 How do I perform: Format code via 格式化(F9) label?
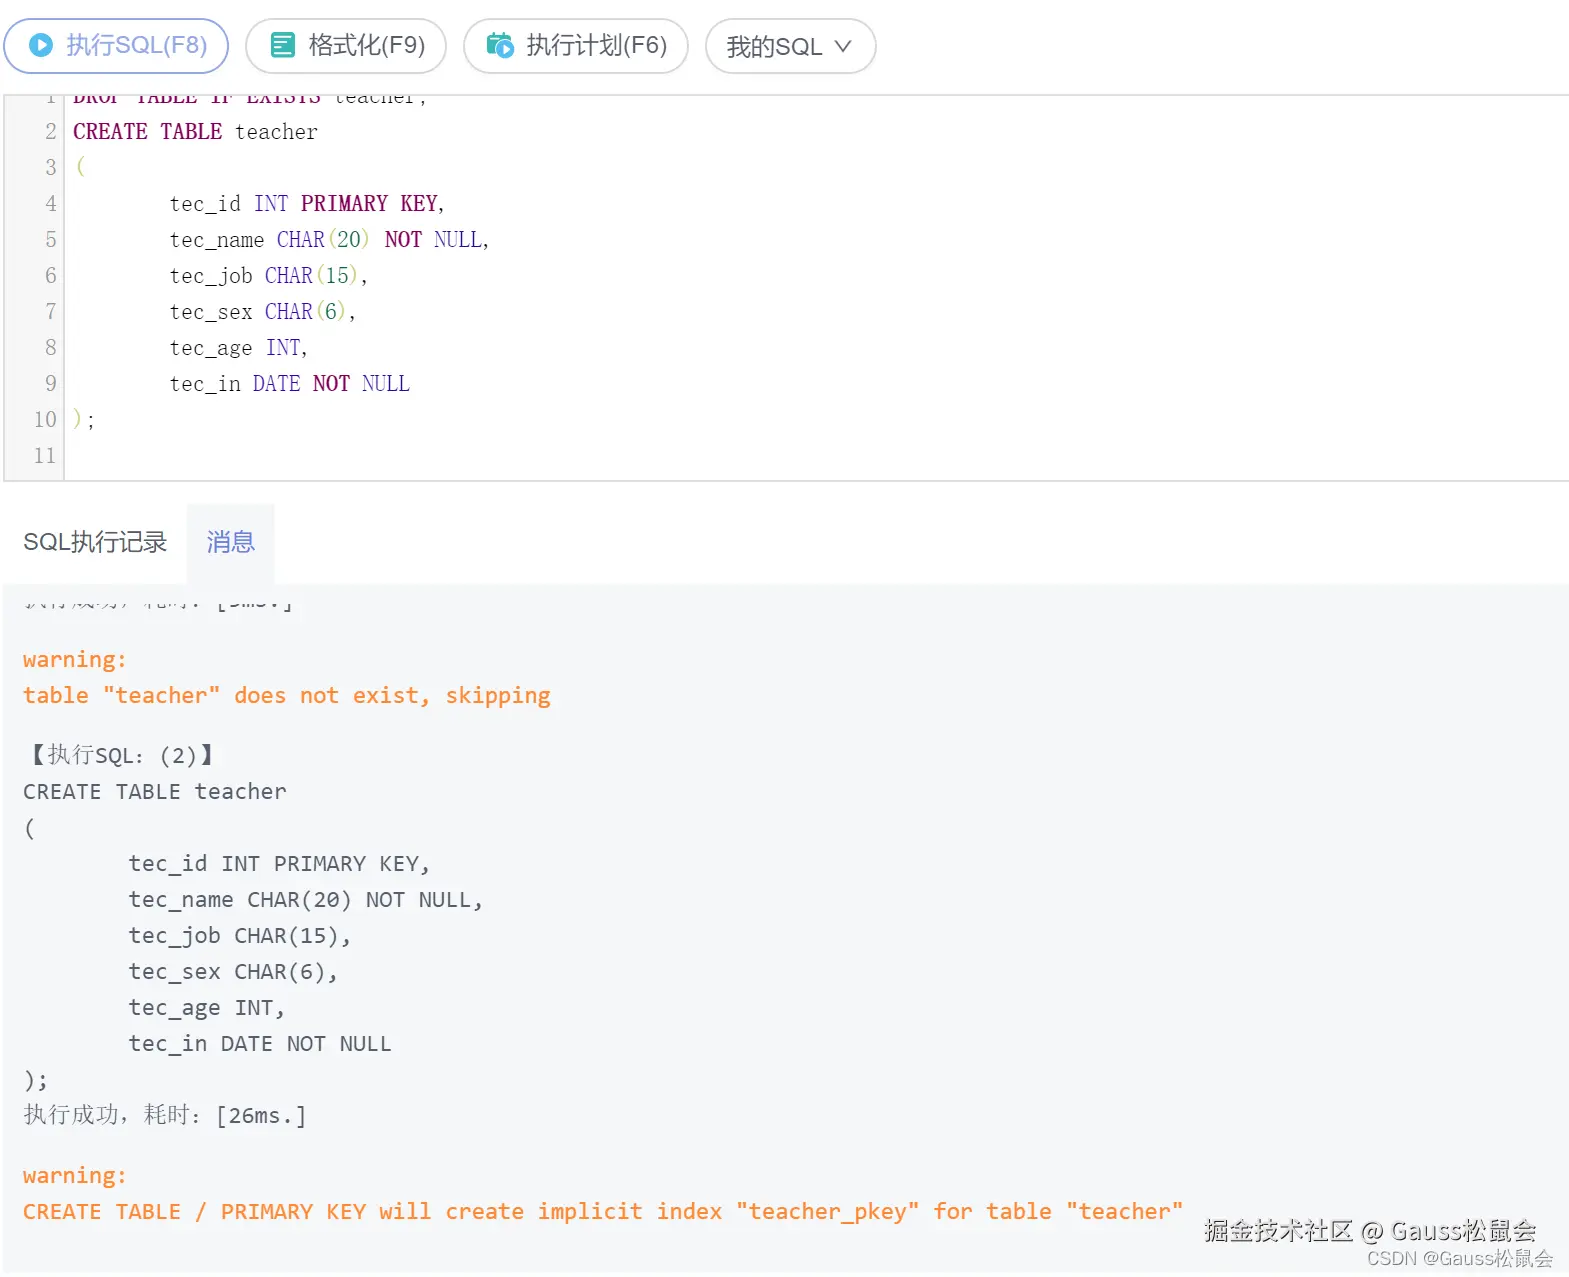366,45
